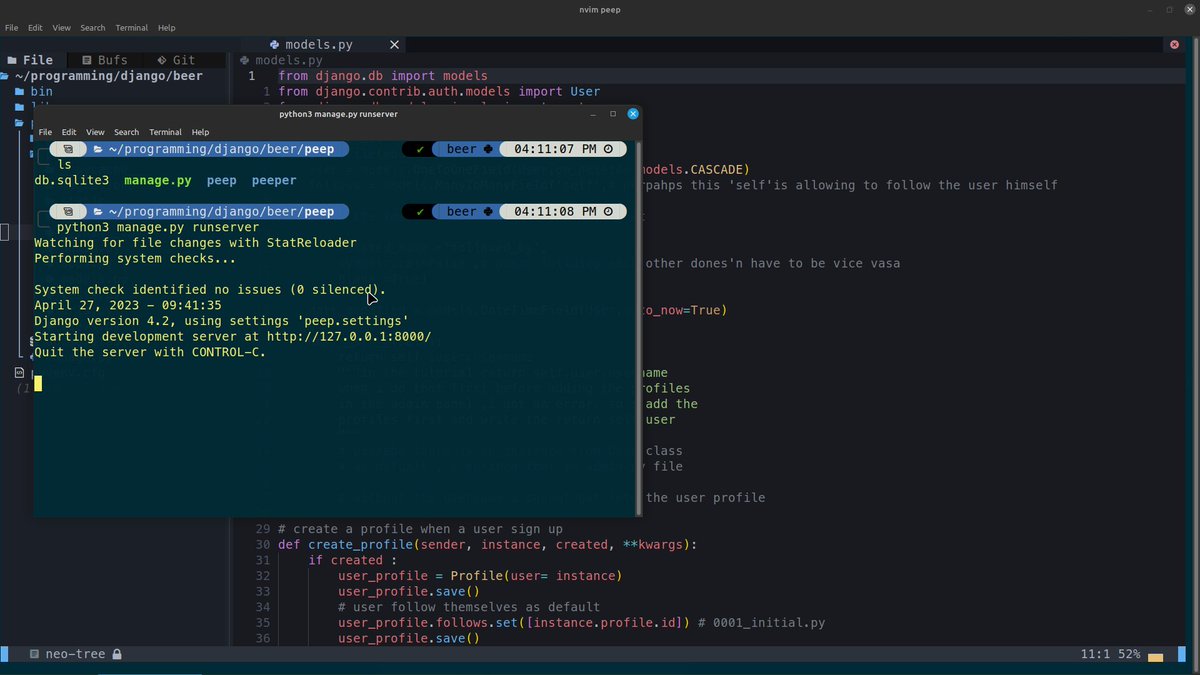
Task: Click 'python3 manage.py runserver' command line
Action: (x=158, y=228)
